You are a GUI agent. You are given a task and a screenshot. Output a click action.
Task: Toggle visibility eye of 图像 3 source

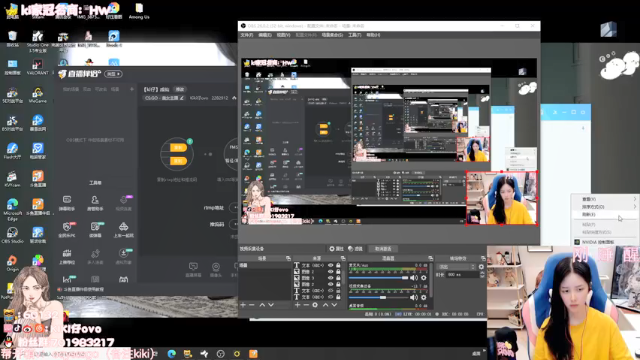coord(331,278)
